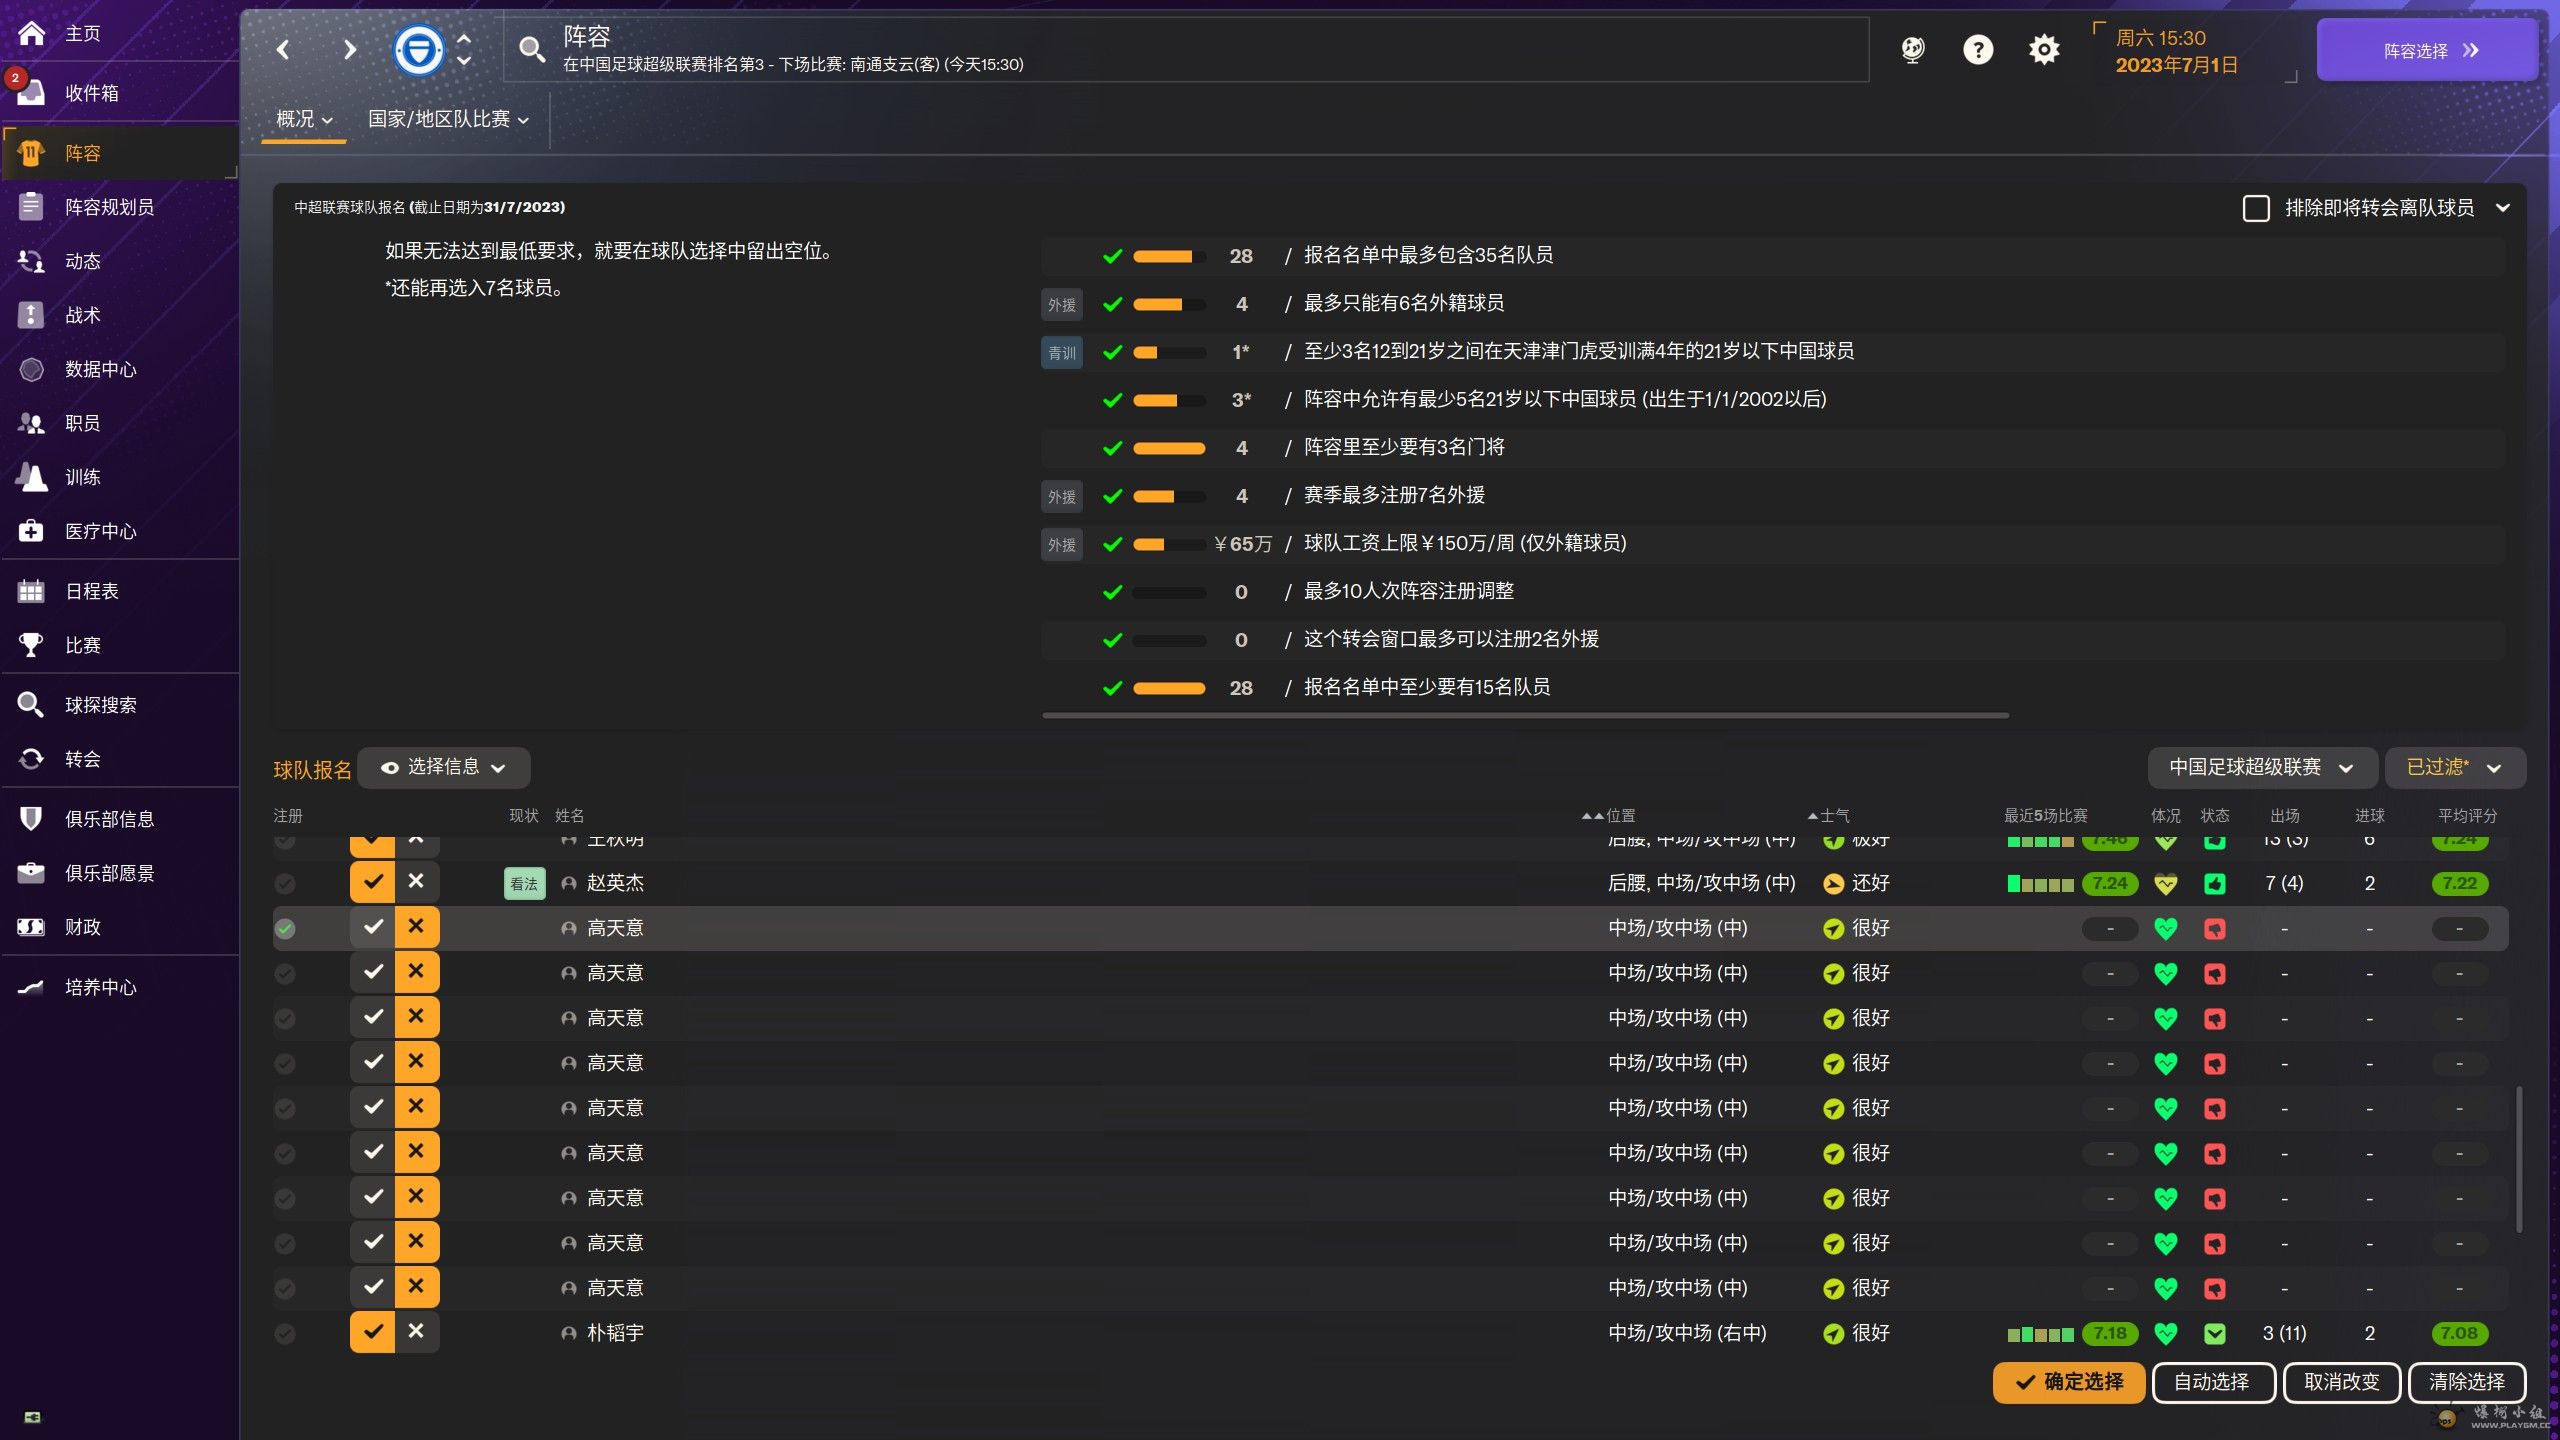Image resolution: width=2560 pixels, height=1440 pixels.
Task: Open the 收件箱 inbox icon
Action: tap(31, 93)
